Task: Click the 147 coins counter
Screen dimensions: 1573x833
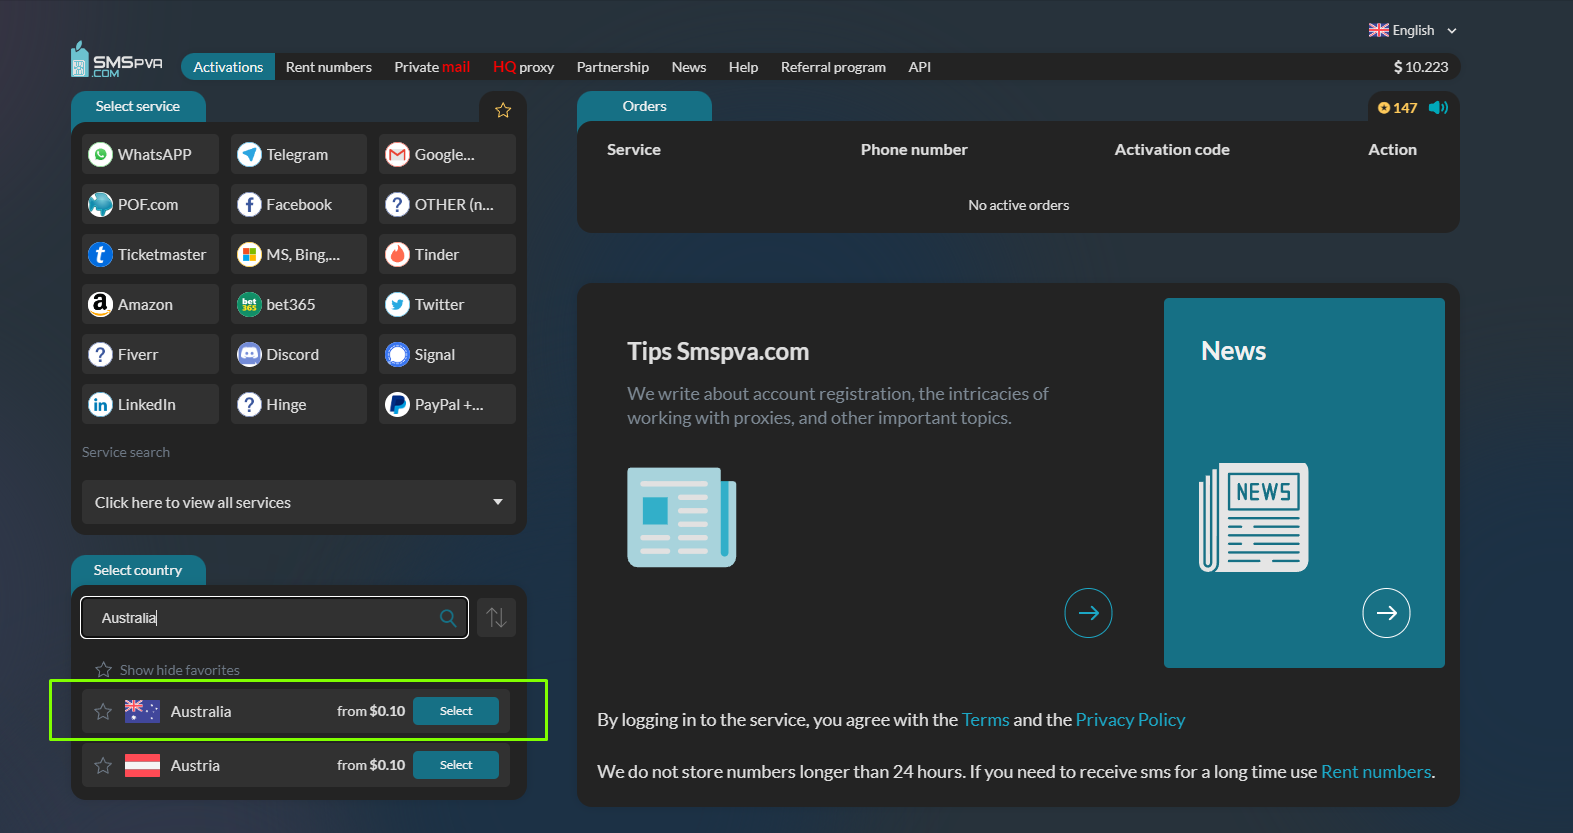Action: point(1398,108)
